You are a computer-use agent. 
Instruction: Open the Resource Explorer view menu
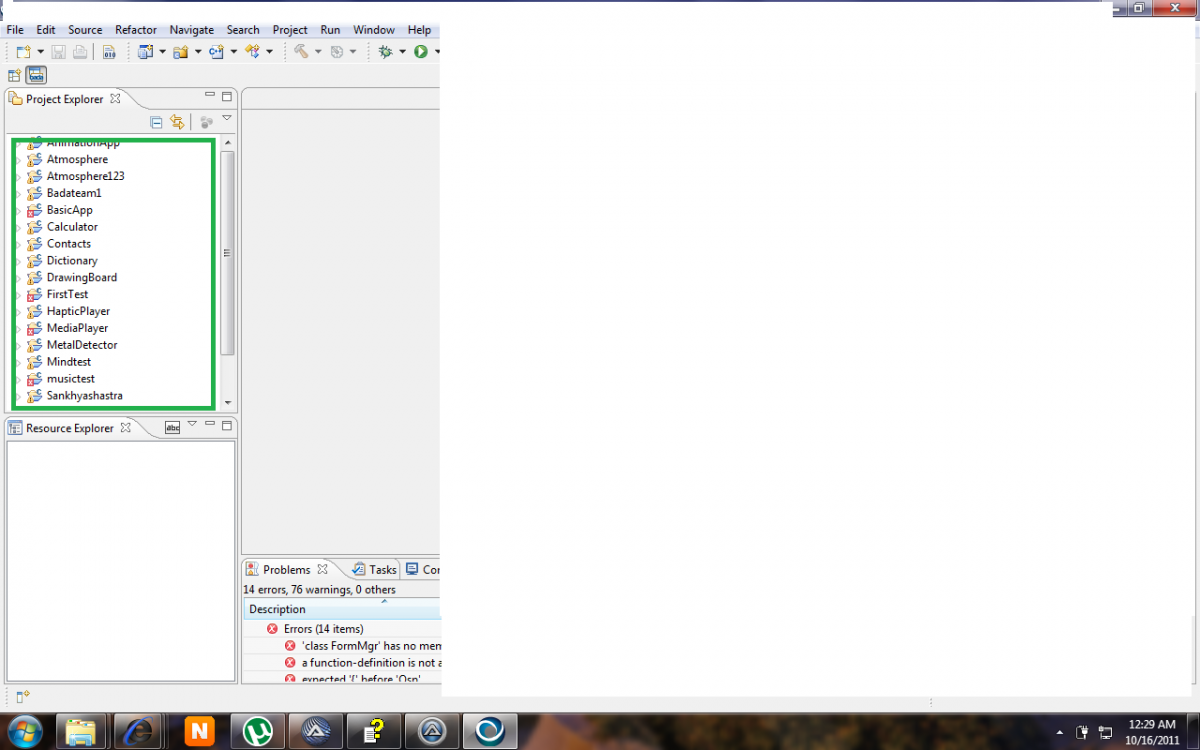[x=192, y=424]
